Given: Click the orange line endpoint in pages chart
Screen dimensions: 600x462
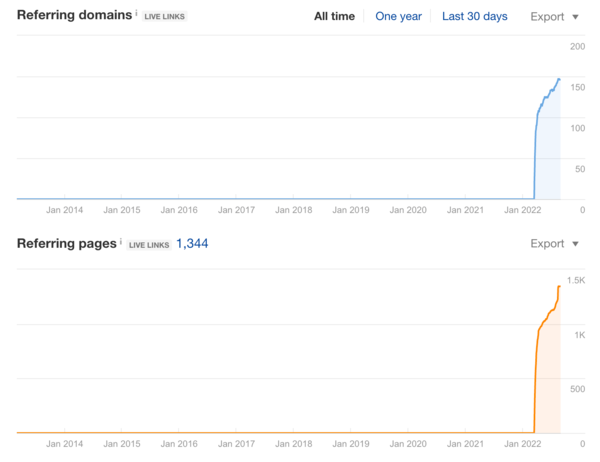Looking at the screenshot, I should 559,286.
